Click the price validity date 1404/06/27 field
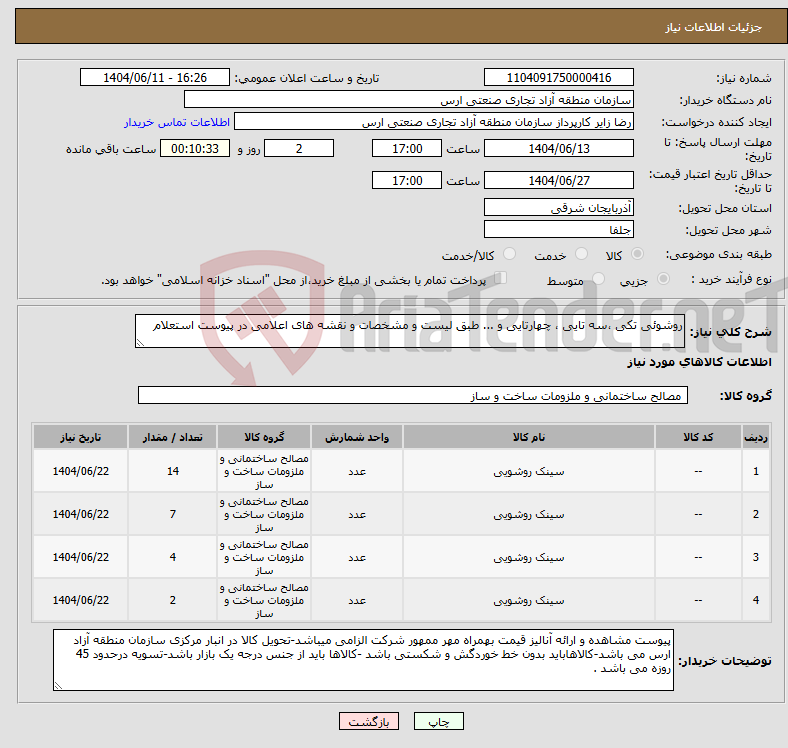This screenshot has height=748, width=788. pyautogui.click(x=559, y=180)
